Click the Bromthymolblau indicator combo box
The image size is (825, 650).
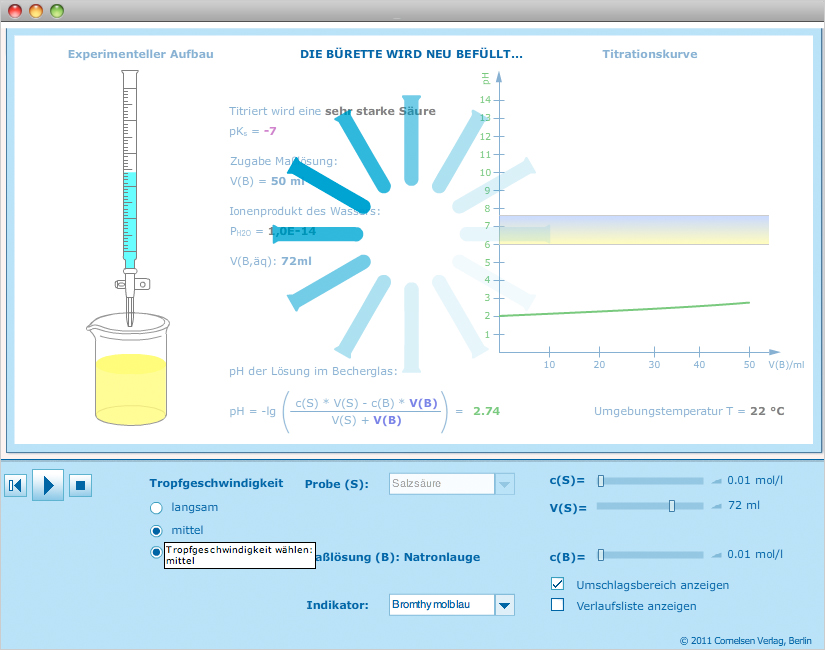(x=441, y=605)
